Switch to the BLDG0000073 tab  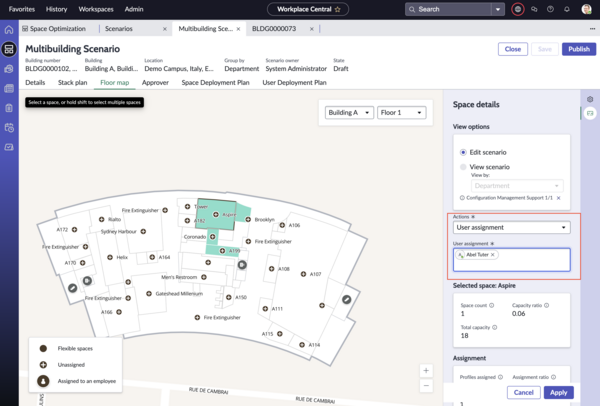274,29
